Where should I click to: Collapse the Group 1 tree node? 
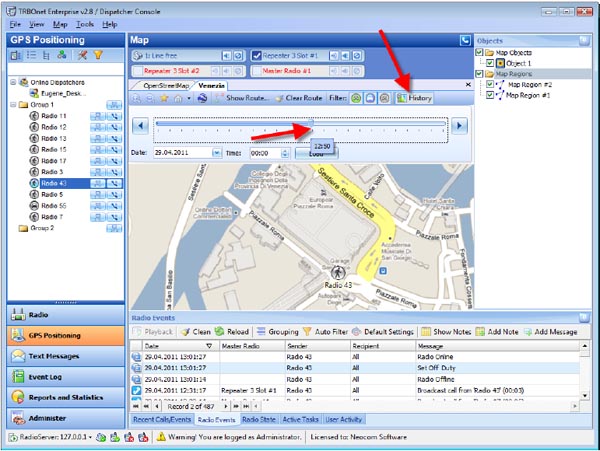pyautogui.click(x=13, y=104)
